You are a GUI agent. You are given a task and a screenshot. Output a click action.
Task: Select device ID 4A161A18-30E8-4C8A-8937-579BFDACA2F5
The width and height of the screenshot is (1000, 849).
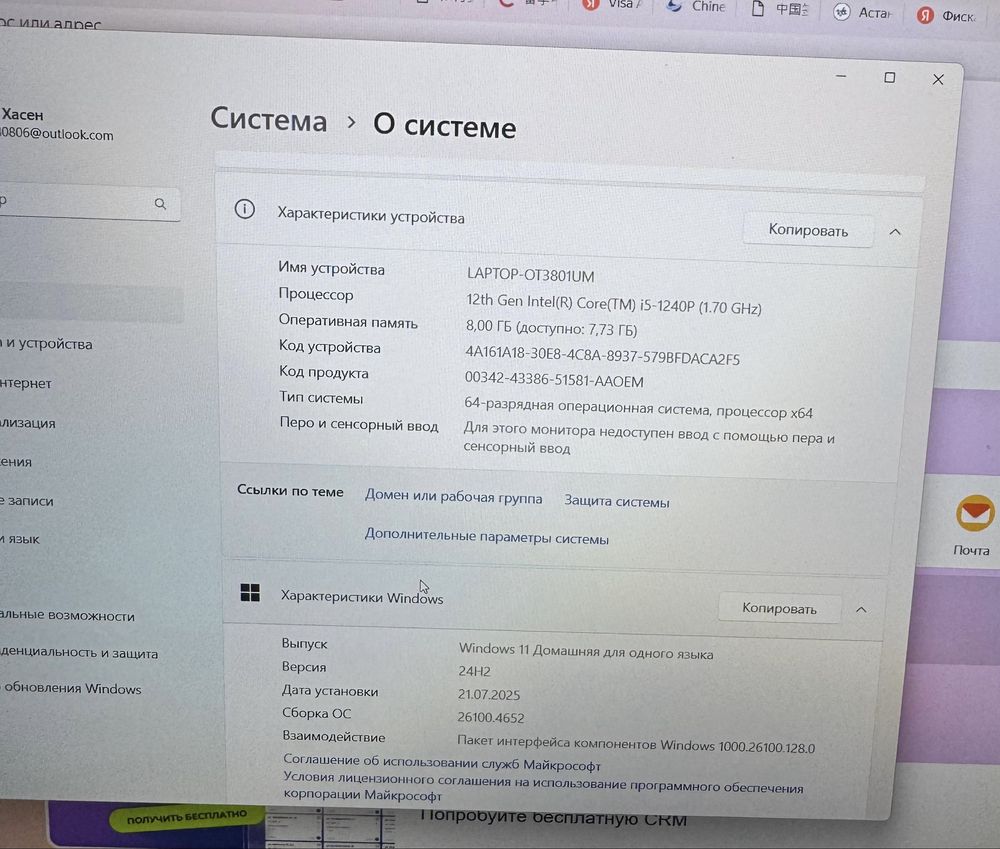[x=602, y=356]
